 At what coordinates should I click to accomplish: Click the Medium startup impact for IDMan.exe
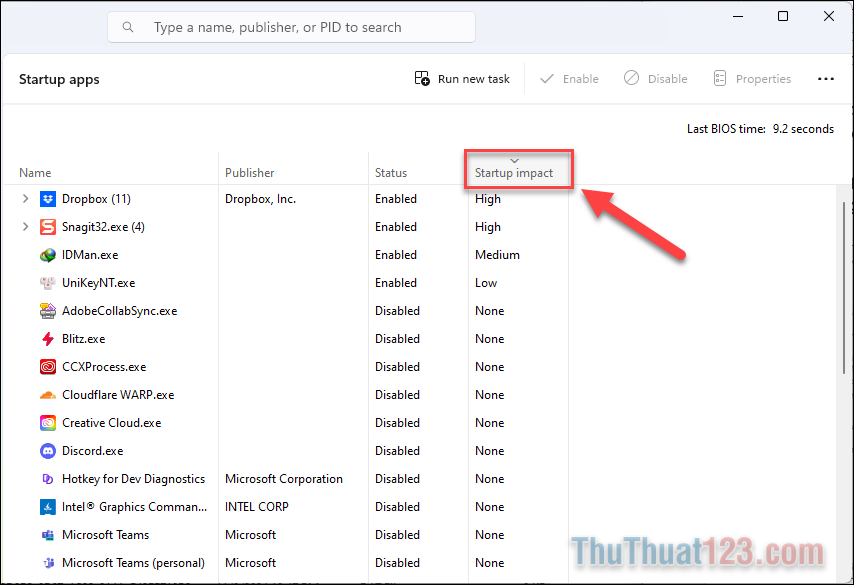tap(497, 255)
